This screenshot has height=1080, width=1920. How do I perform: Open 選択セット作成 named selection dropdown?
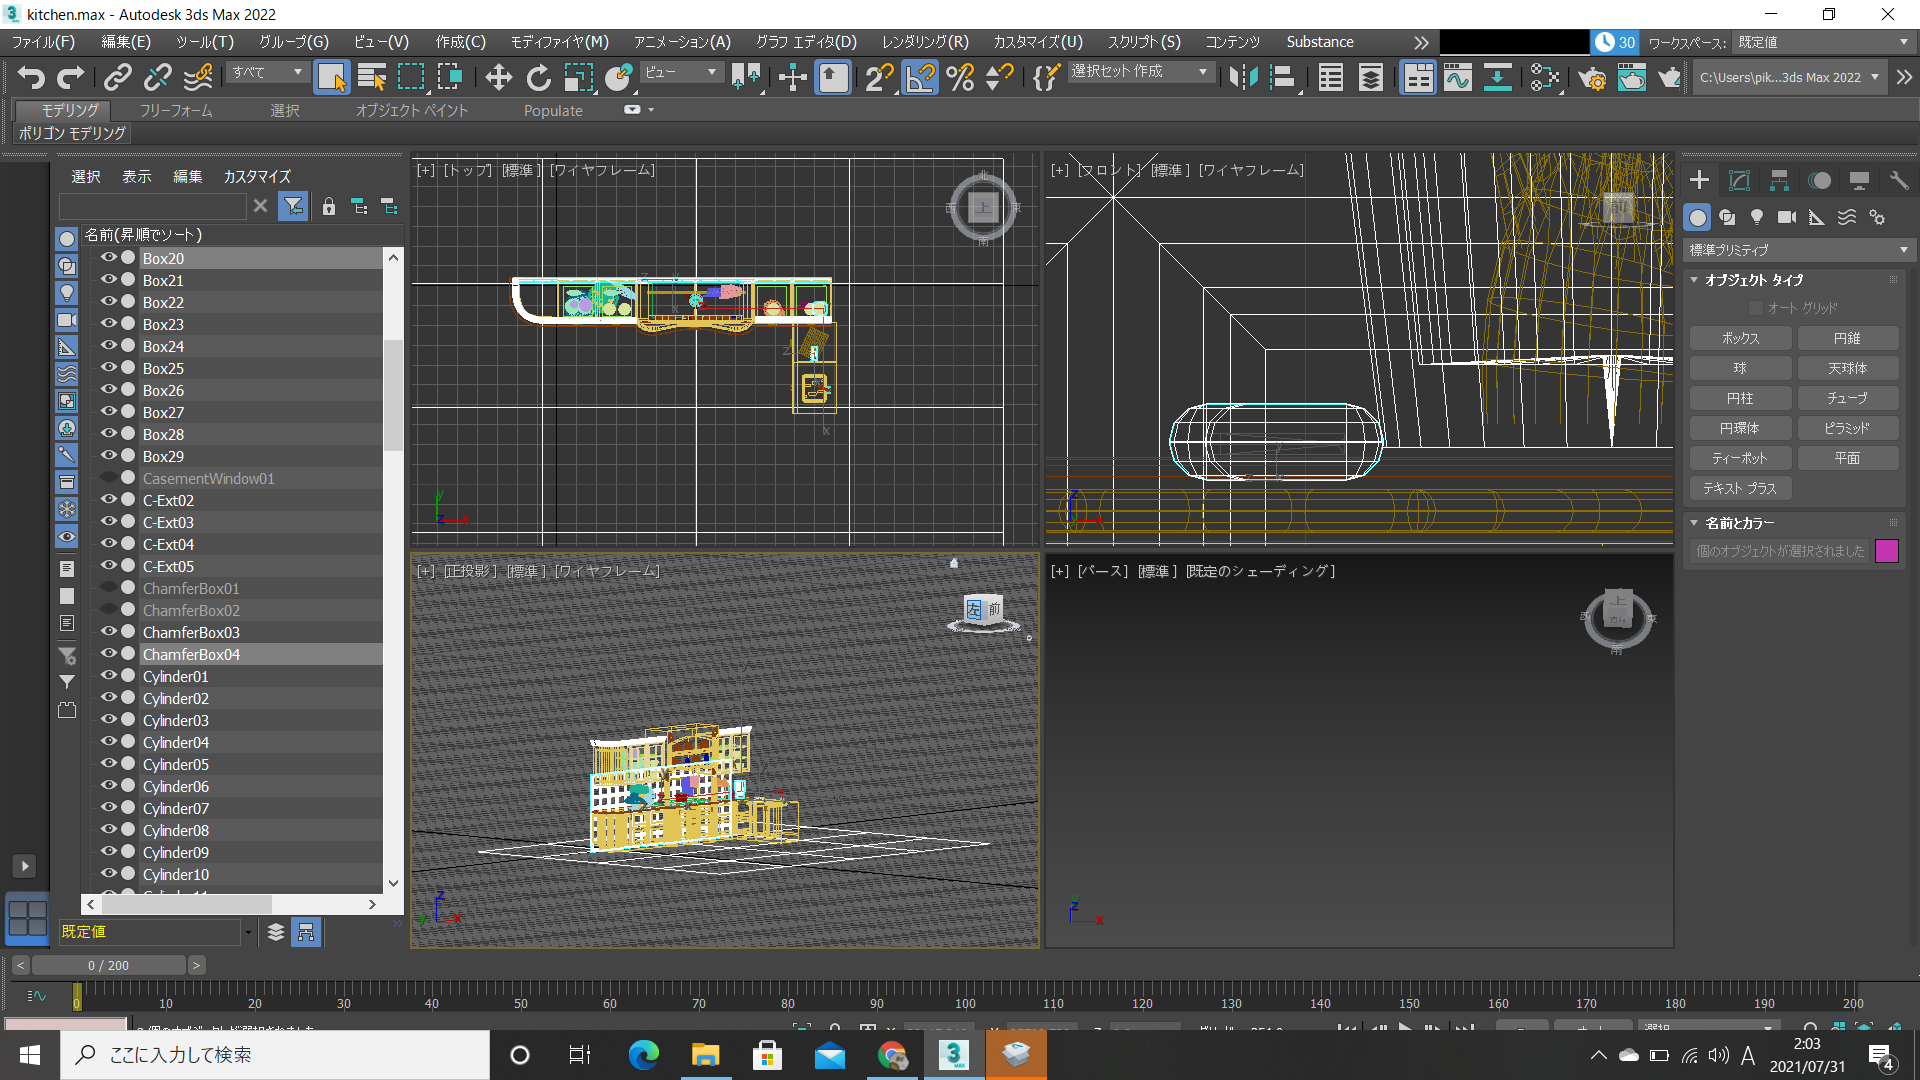coord(1141,72)
